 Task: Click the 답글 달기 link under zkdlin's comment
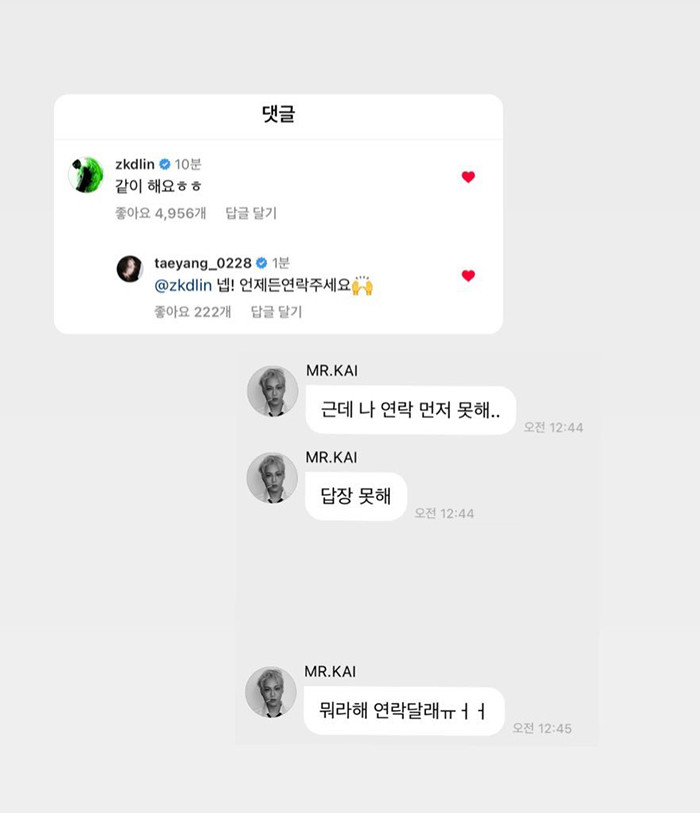tap(251, 213)
